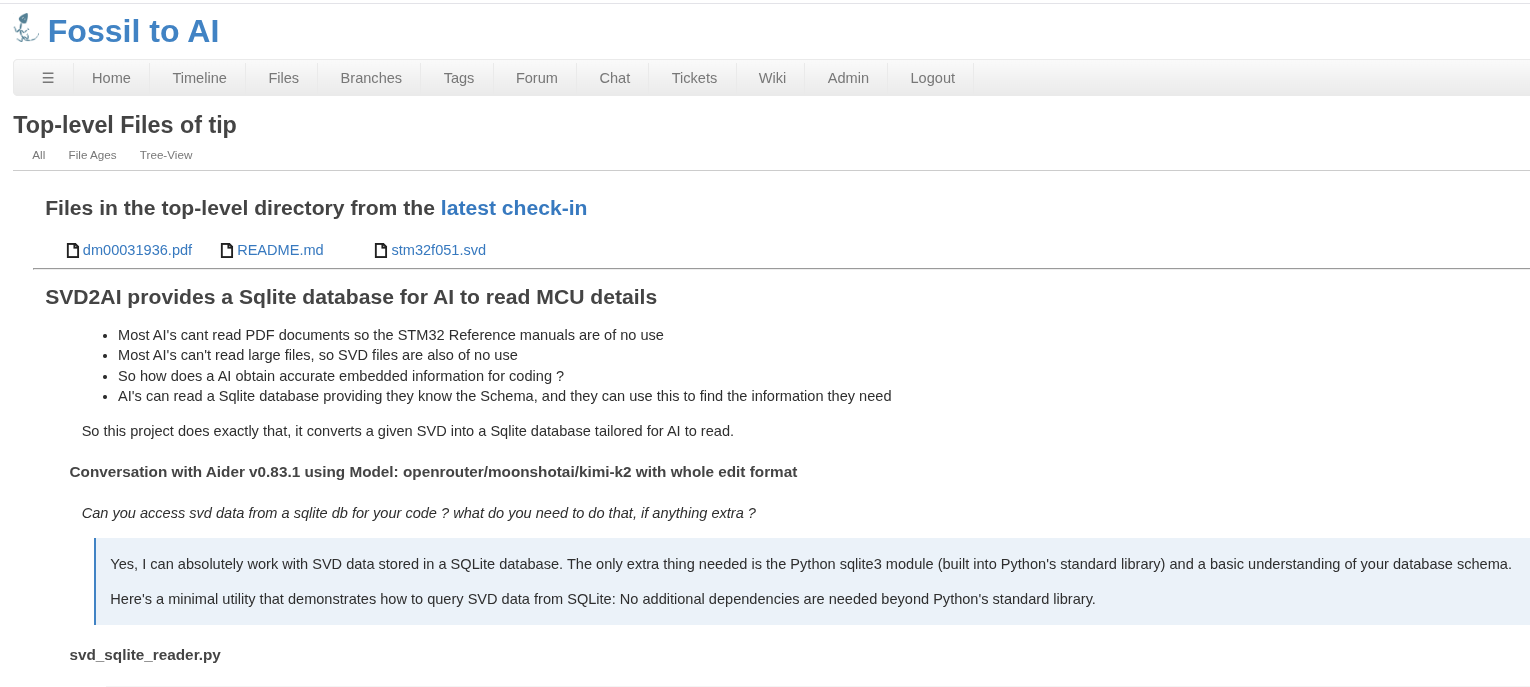Click the 'Fossil to AI' title link
The height and width of the screenshot is (687, 1530).
[133, 32]
